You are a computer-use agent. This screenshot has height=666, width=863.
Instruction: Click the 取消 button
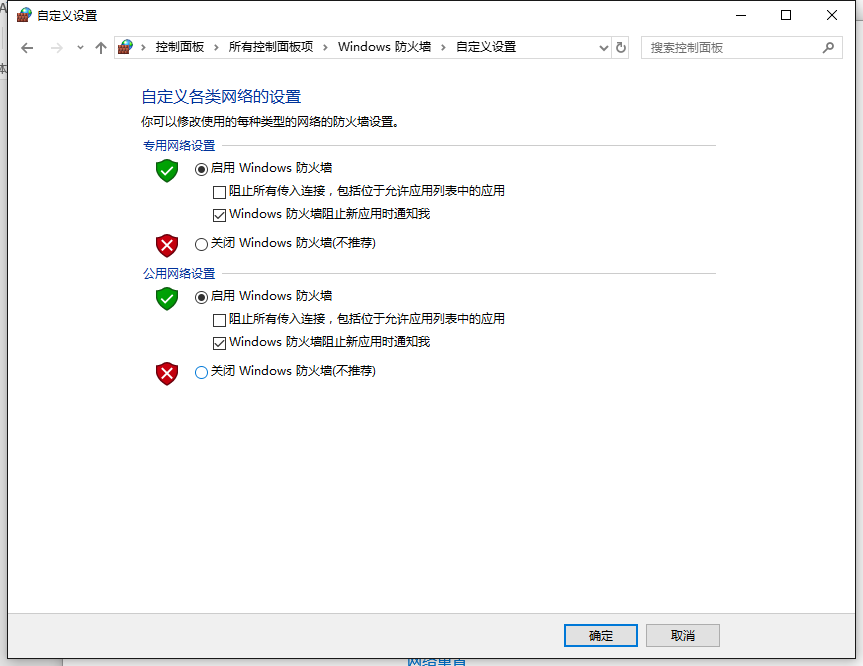click(x=682, y=636)
